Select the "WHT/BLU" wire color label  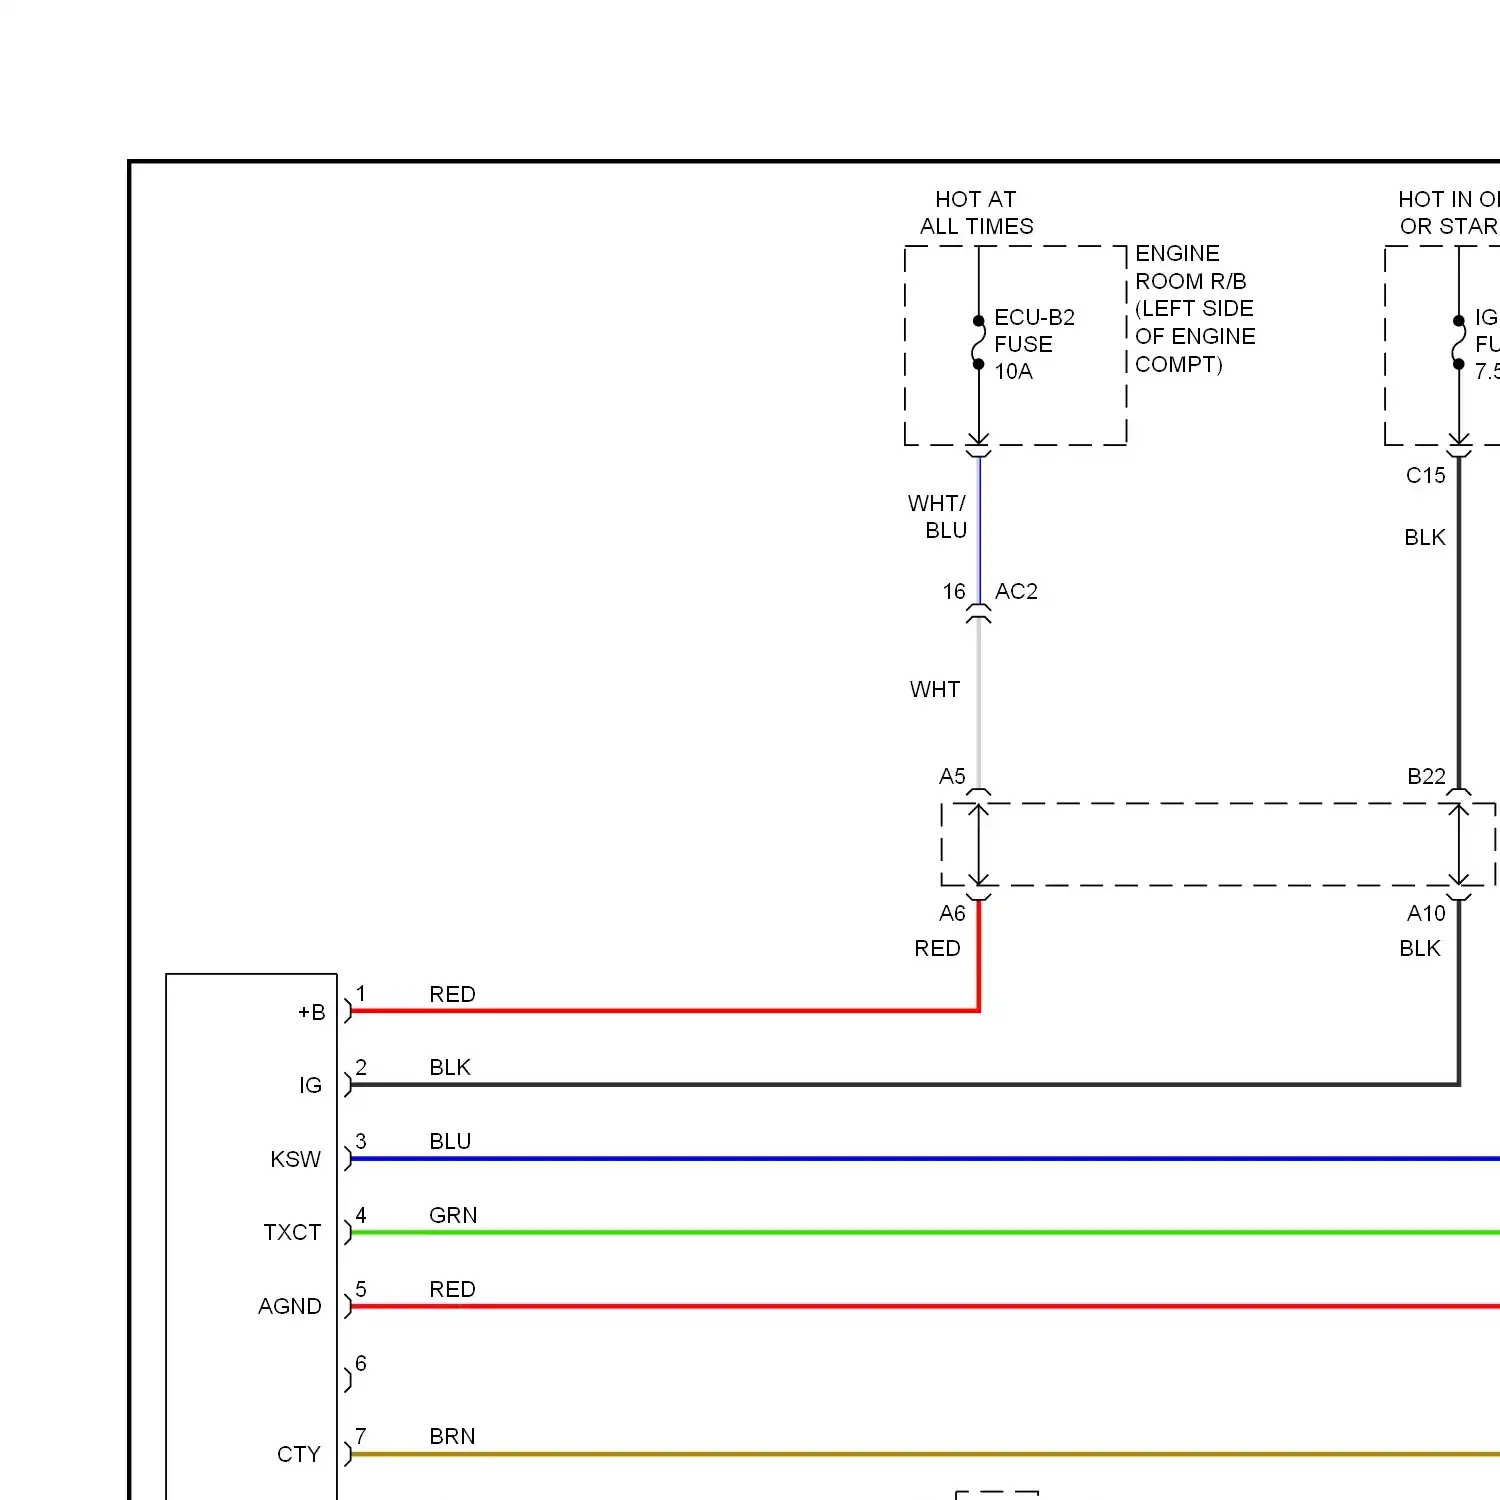pos(937,517)
